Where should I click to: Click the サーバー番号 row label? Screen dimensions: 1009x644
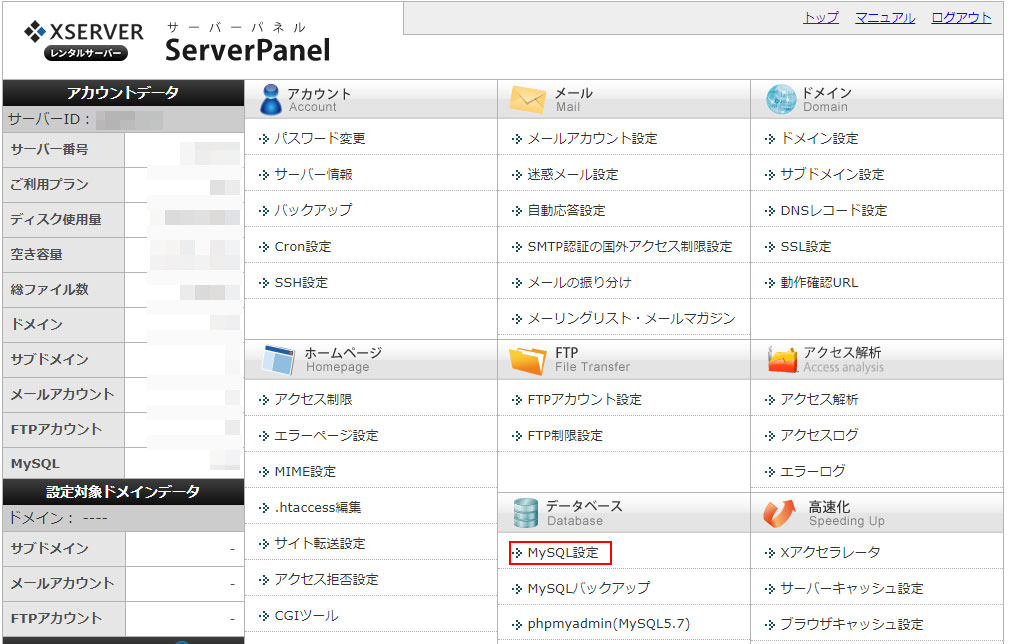50,149
